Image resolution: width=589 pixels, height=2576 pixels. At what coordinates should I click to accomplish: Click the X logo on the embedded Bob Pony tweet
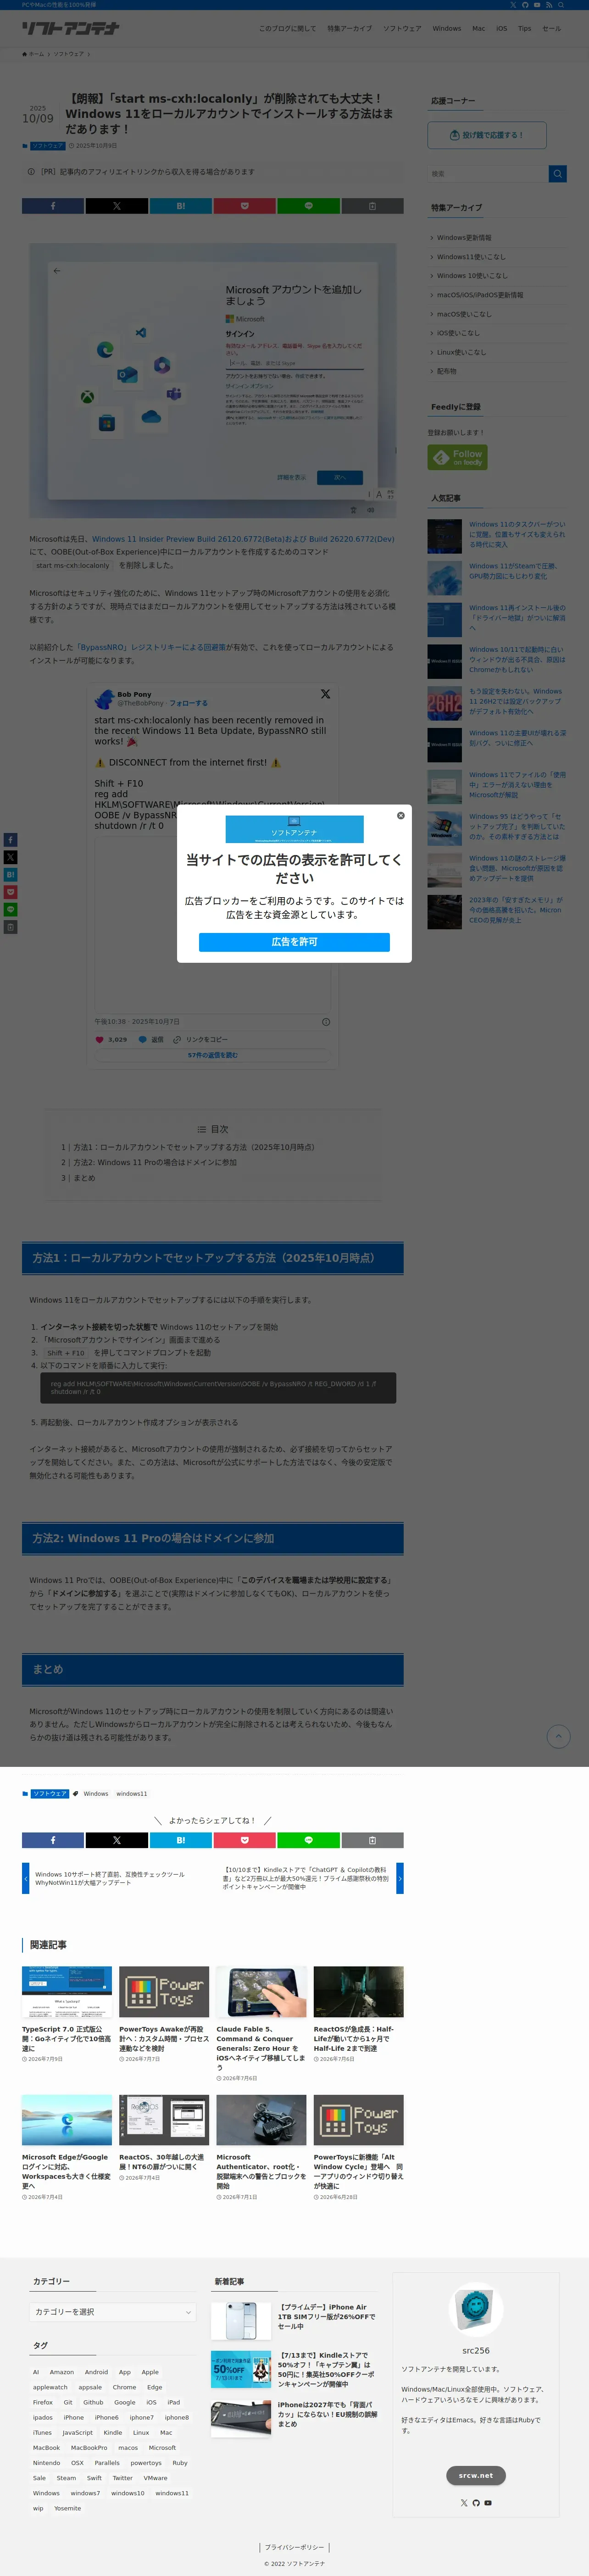pyautogui.click(x=325, y=694)
